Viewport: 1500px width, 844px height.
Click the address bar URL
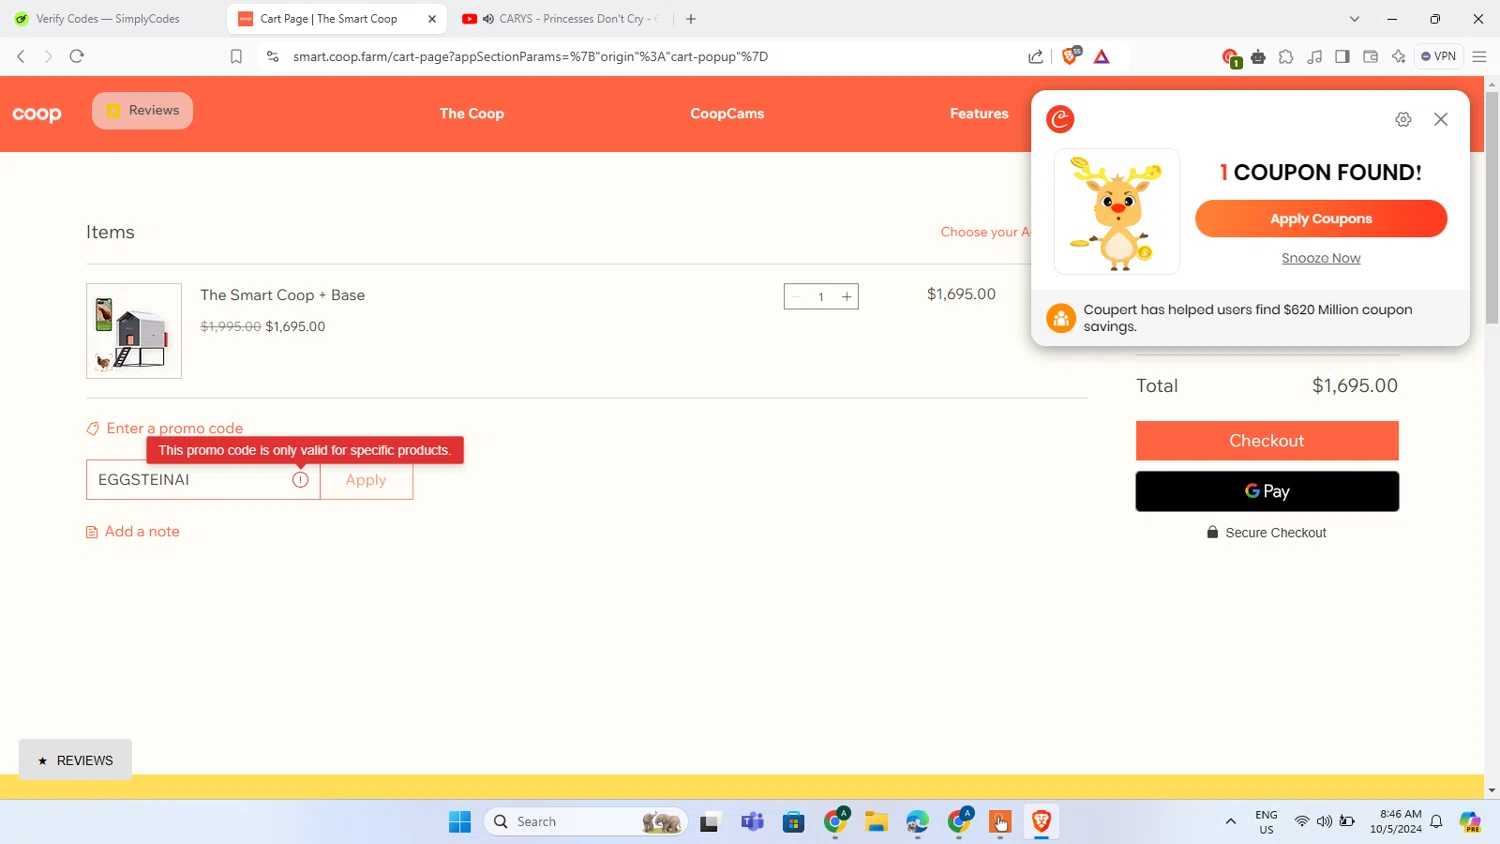[x=530, y=57]
